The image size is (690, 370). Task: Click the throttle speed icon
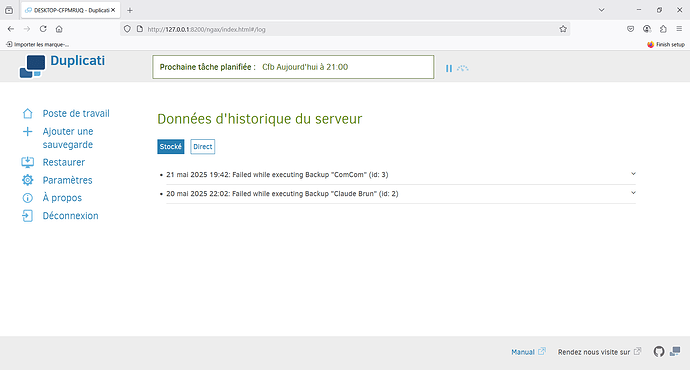pyautogui.click(x=462, y=68)
